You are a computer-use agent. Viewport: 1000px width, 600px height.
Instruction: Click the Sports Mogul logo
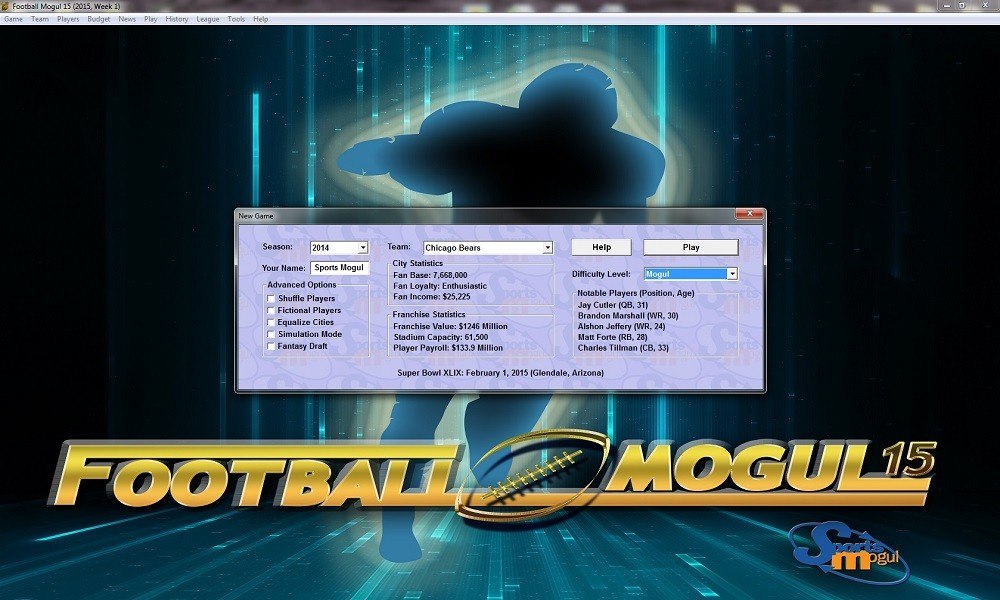point(852,549)
